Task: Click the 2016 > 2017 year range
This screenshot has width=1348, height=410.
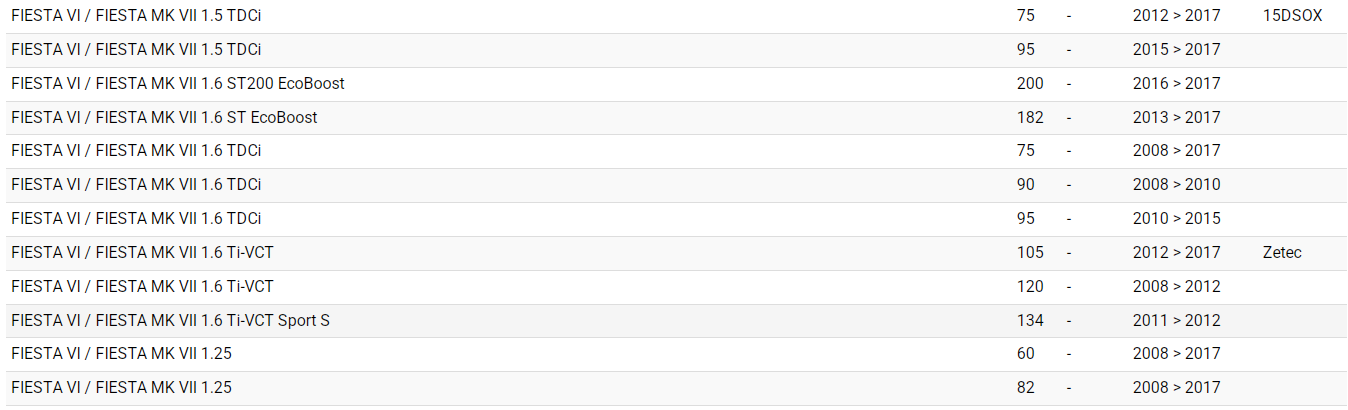Action: tap(1176, 84)
